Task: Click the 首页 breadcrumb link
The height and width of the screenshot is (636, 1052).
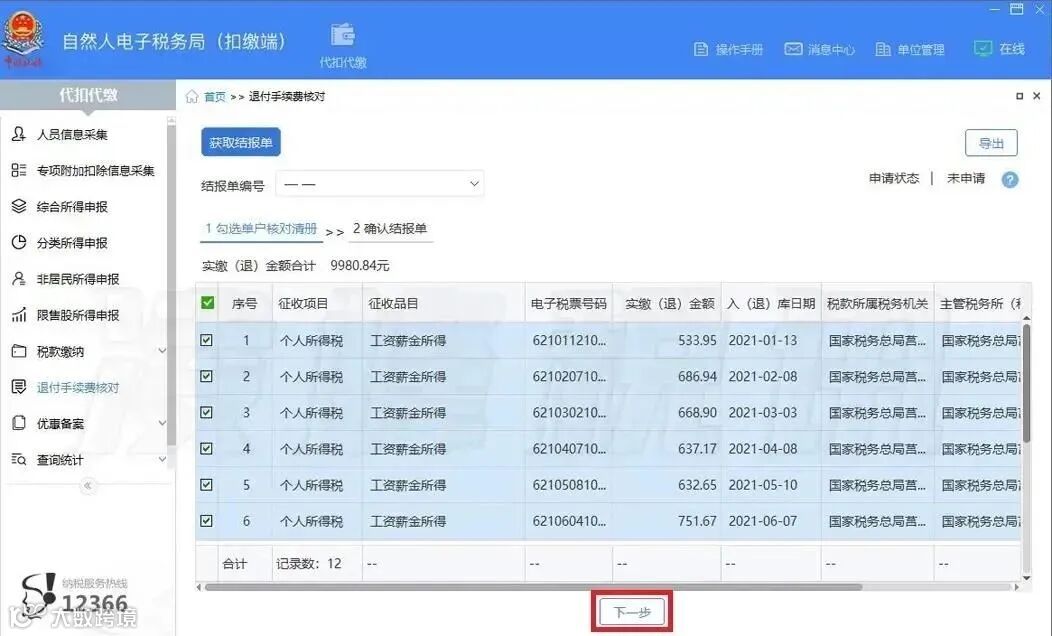Action: [x=215, y=97]
